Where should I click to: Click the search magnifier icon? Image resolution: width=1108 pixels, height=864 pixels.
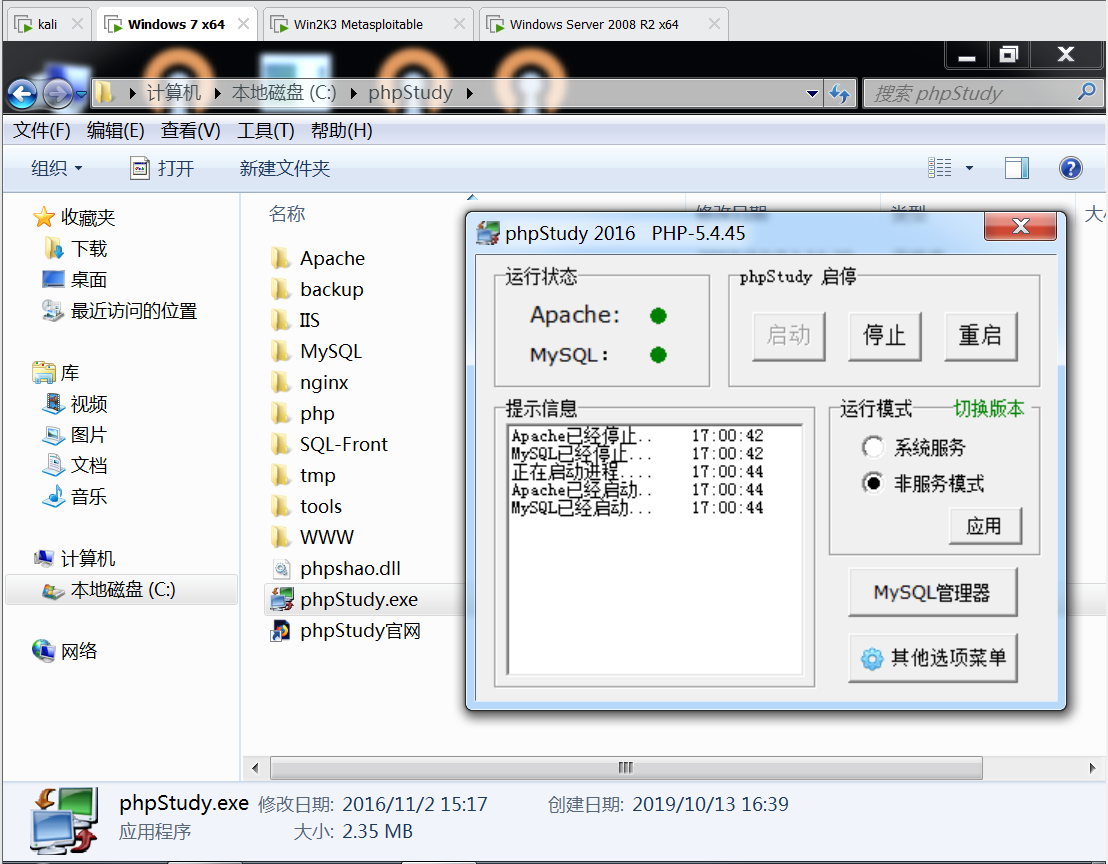pyautogui.click(x=1086, y=92)
